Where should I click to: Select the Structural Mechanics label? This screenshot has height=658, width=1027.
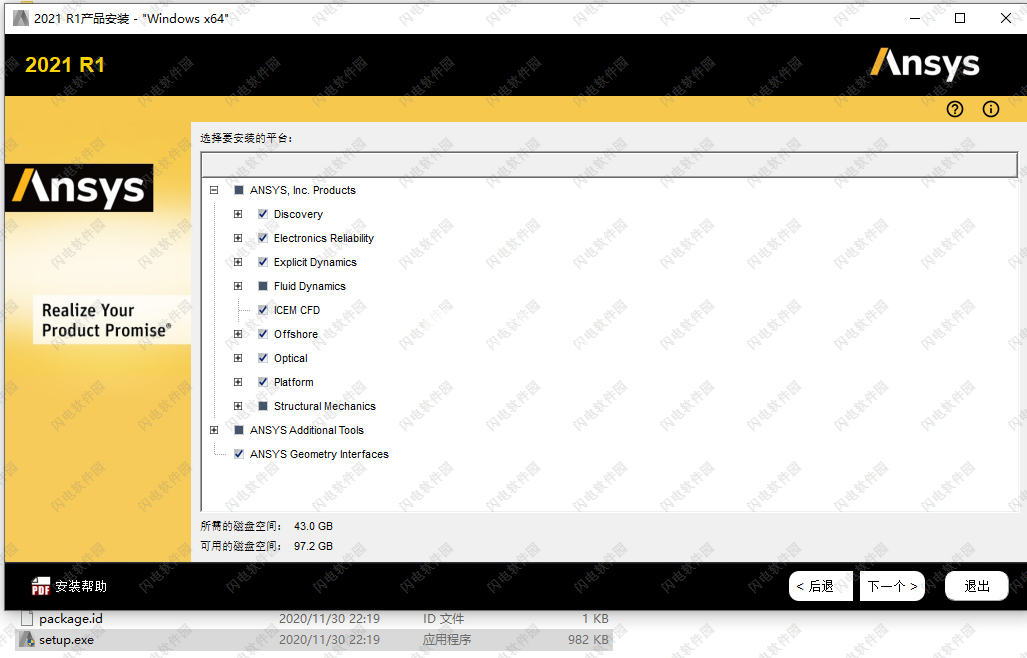point(325,406)
